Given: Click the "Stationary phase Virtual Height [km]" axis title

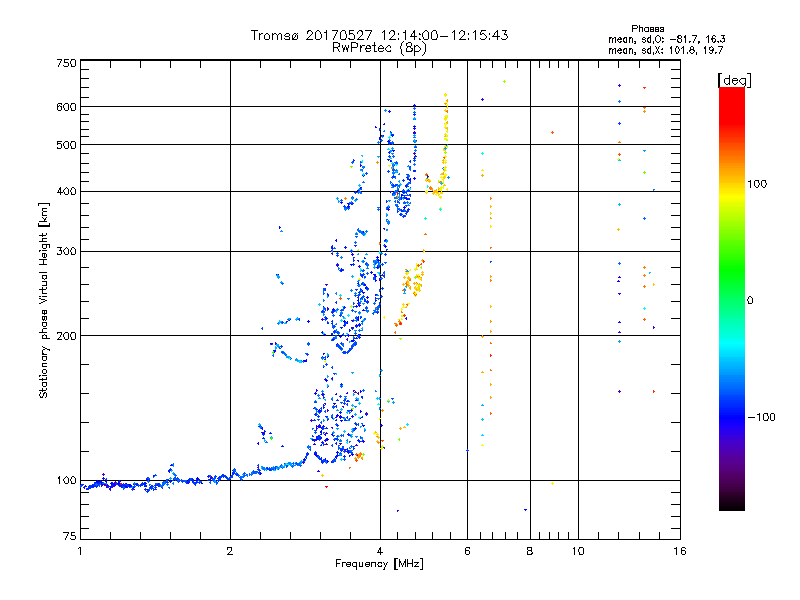Looking at the screenshot, I should point(44,301).
